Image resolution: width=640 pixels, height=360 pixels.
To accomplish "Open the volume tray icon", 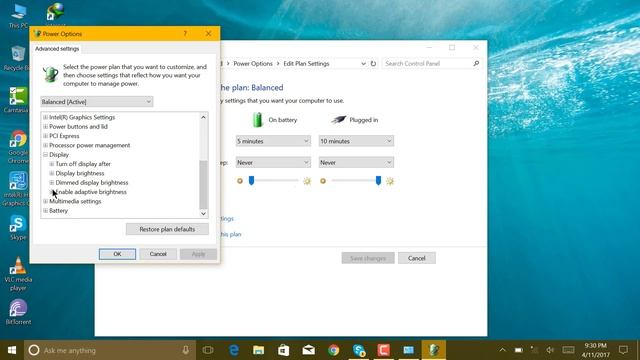I will (550, 350).
